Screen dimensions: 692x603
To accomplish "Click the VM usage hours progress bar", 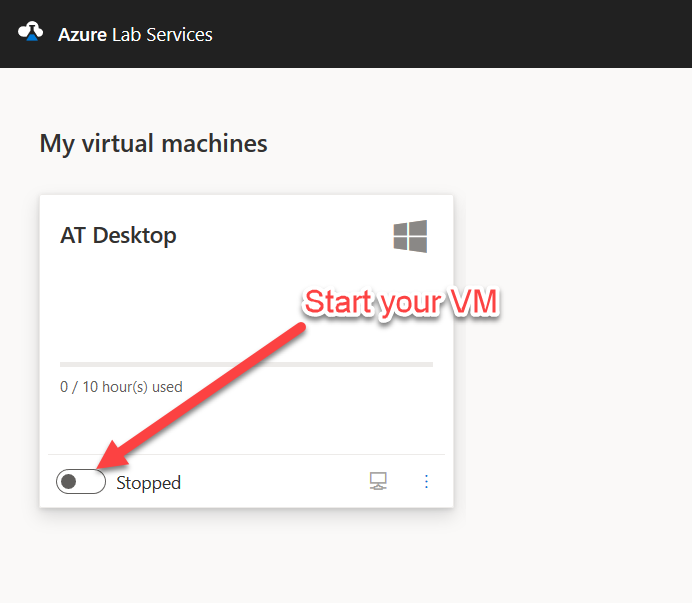I will 246,364.
